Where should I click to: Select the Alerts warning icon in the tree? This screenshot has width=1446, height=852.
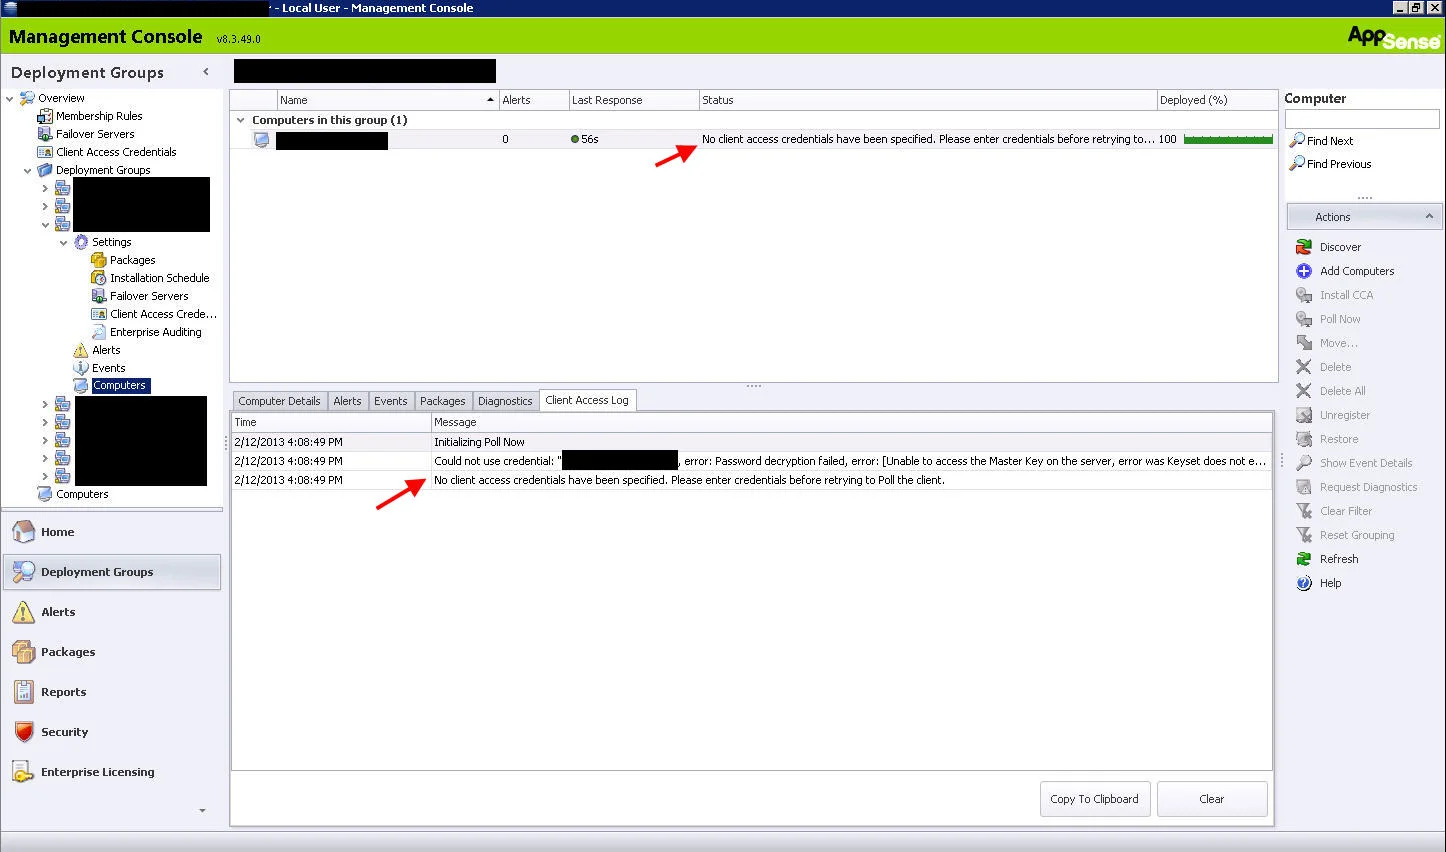point(81,350)
